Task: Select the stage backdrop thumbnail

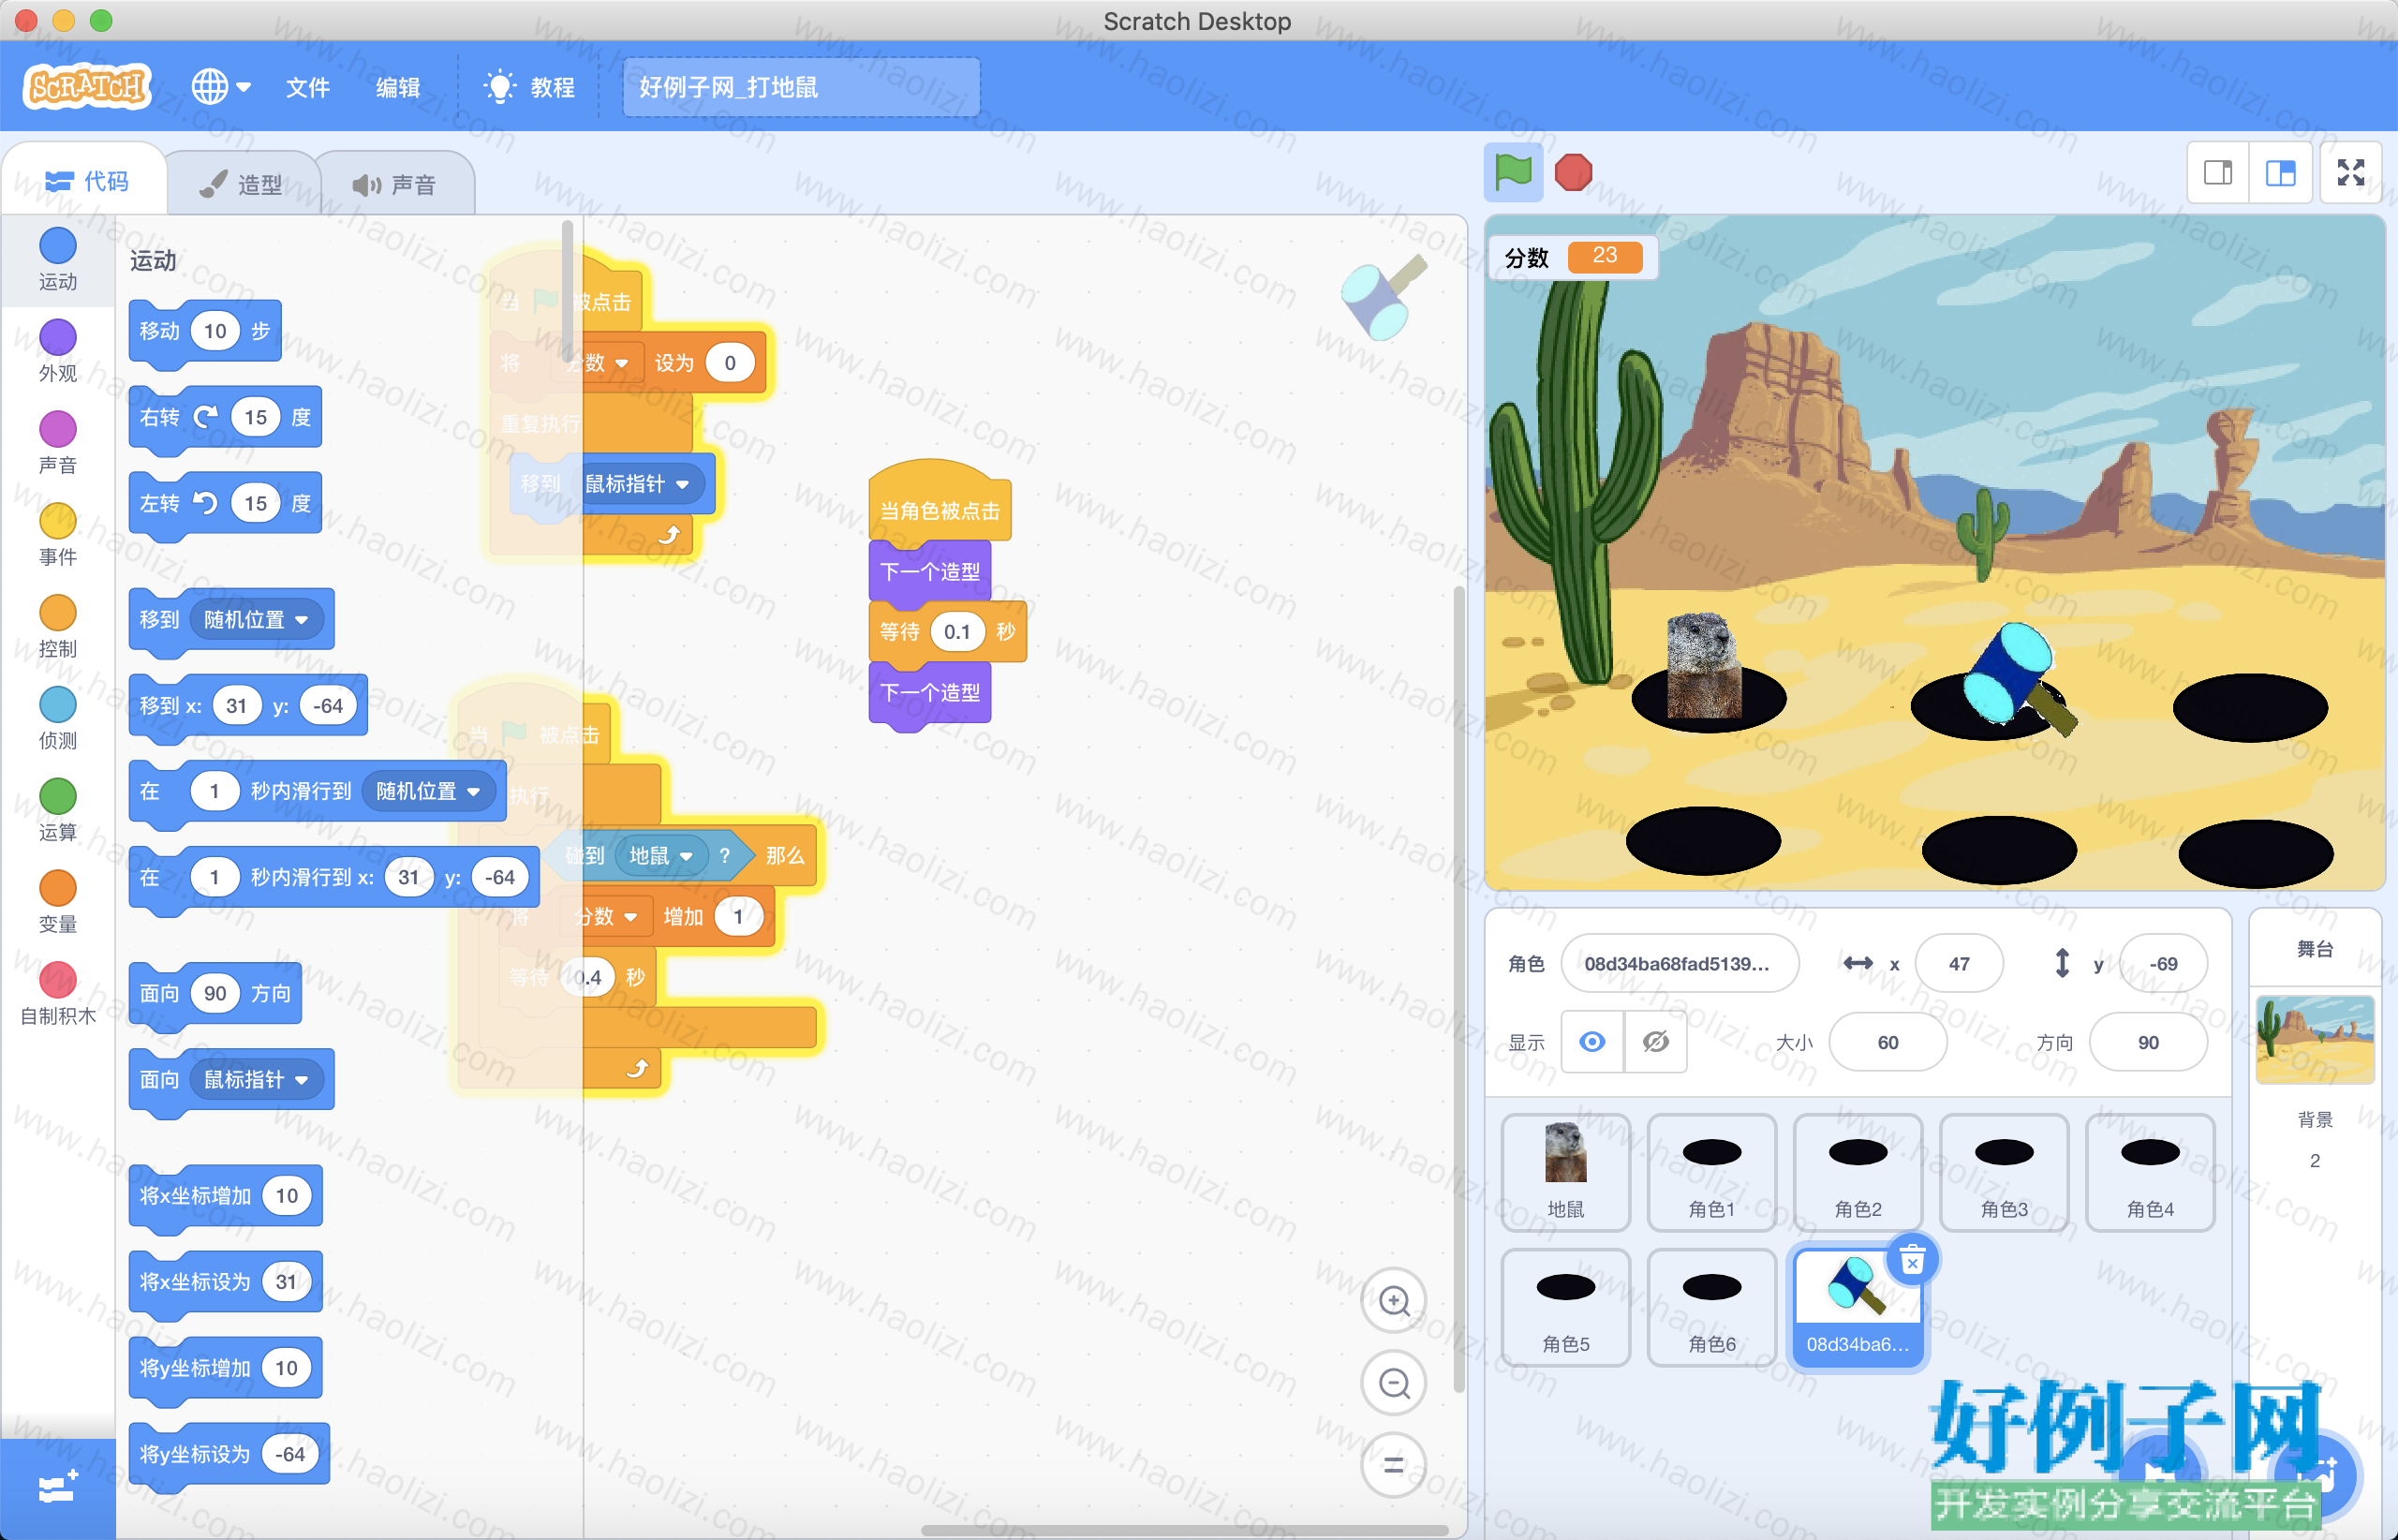Action: click(2315, 1039)
